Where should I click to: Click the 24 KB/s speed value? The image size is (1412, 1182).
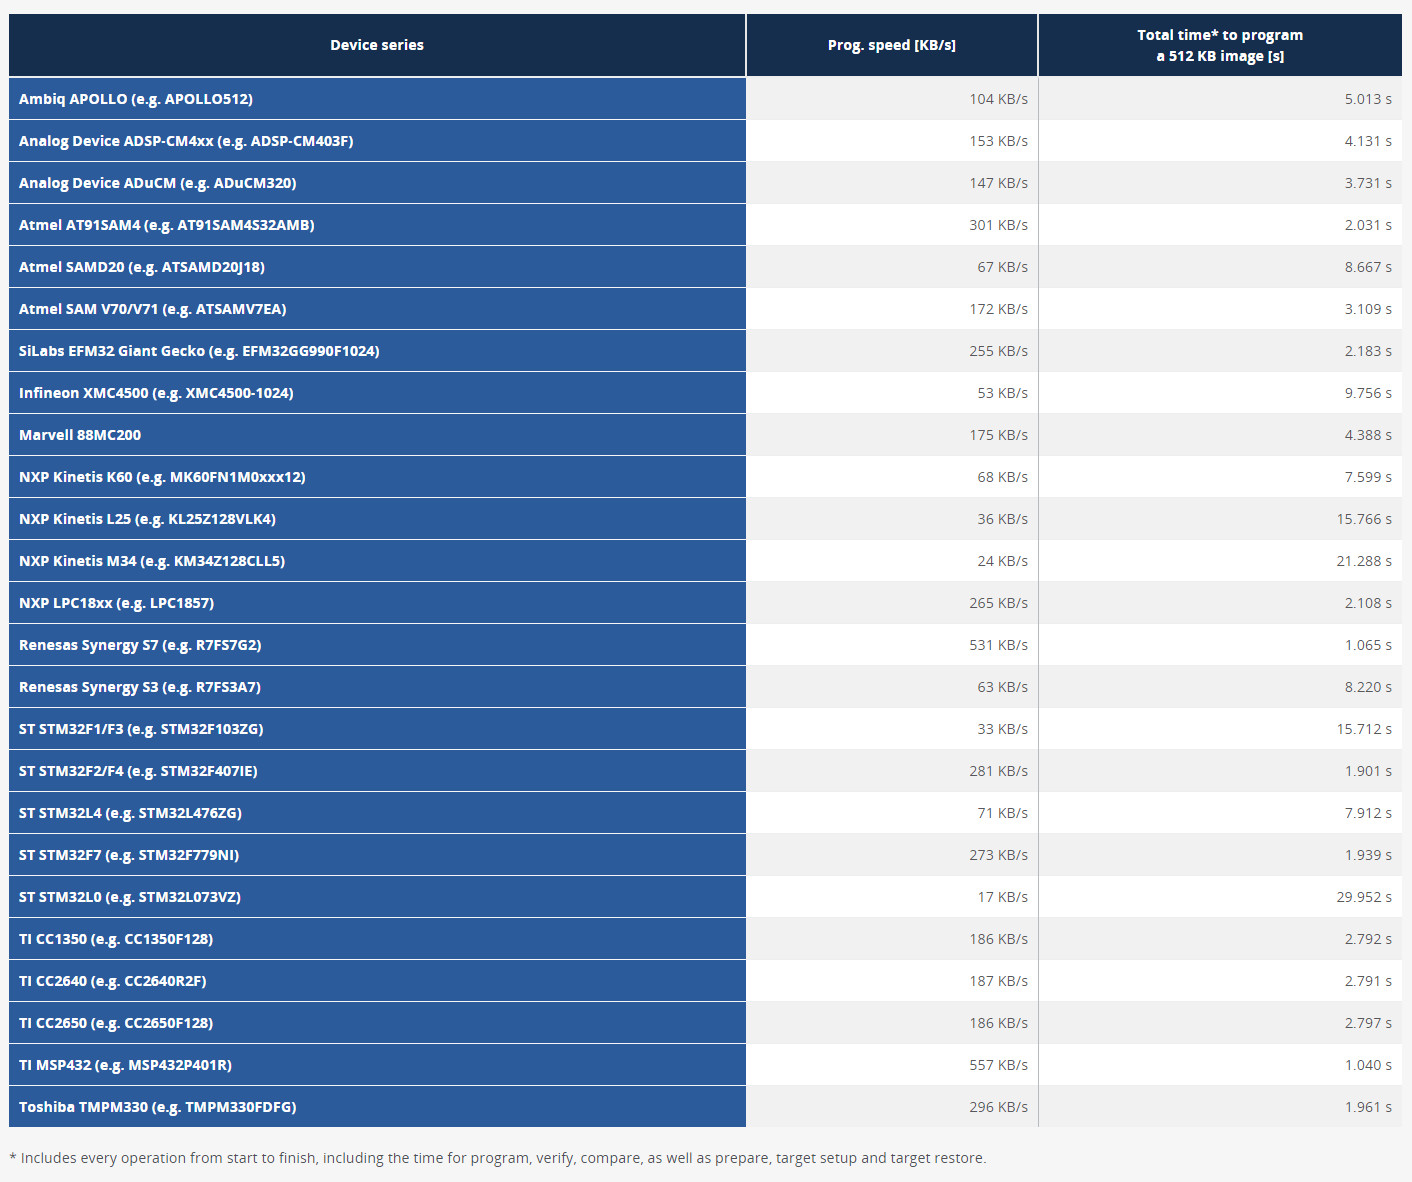tap(1002, 561)
